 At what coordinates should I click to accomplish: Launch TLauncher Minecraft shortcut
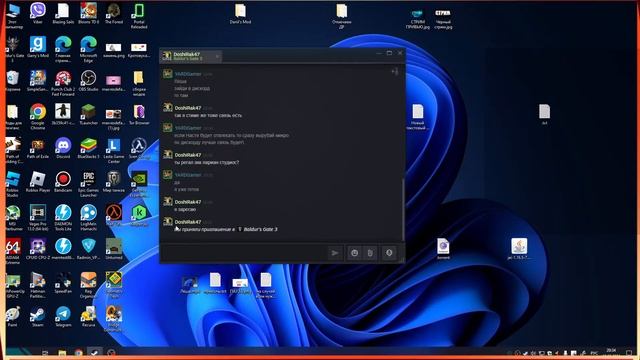pyautogui.click(x=89, y=114)
